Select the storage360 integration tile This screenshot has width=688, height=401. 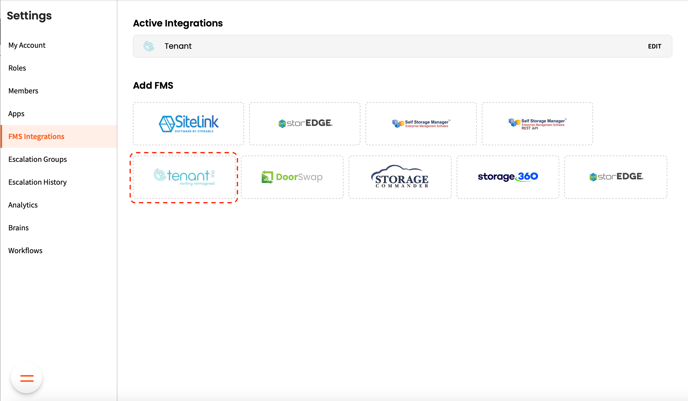click(x=508, y=177)
